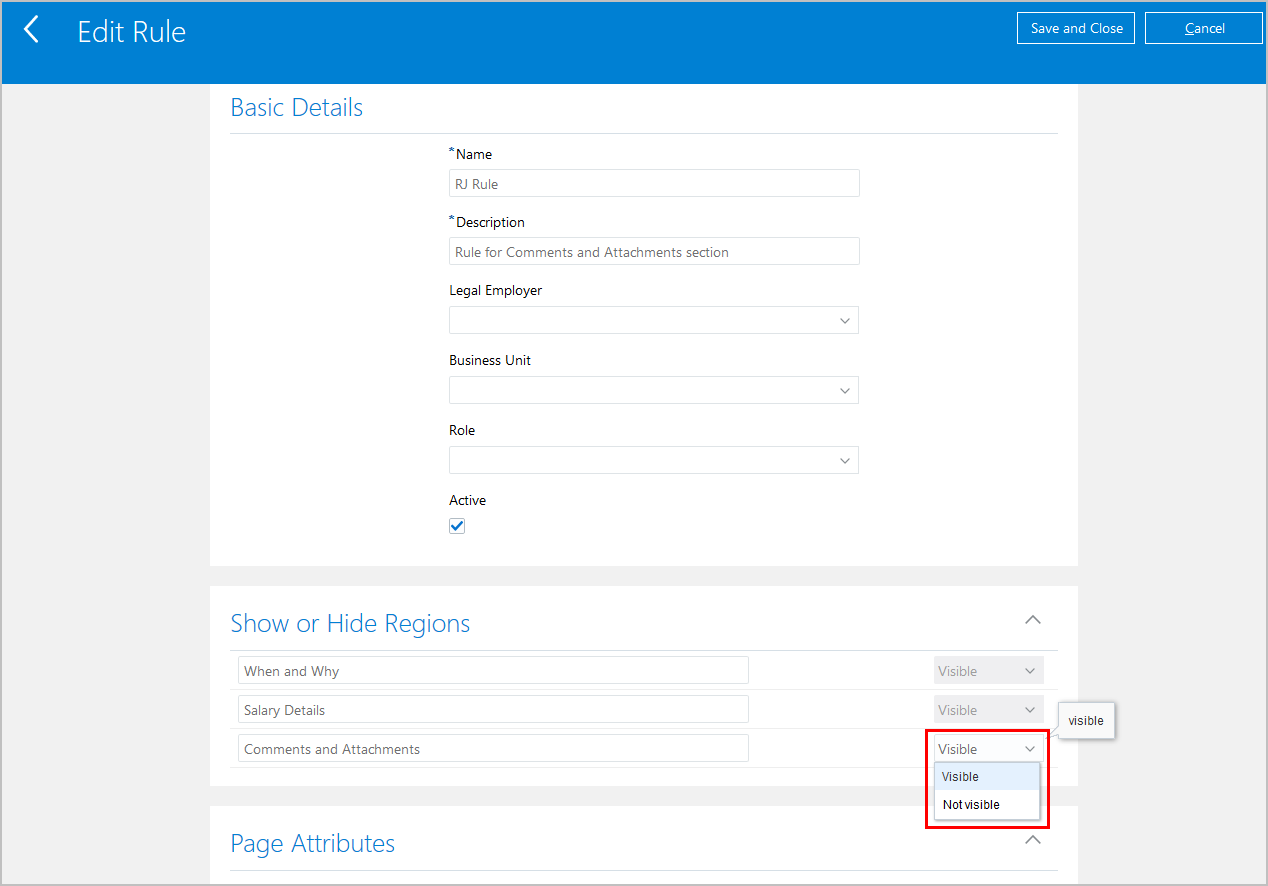This screenshot has width=1268, height=886.
Task: Click the Description text field
Action: coord(654,252)
